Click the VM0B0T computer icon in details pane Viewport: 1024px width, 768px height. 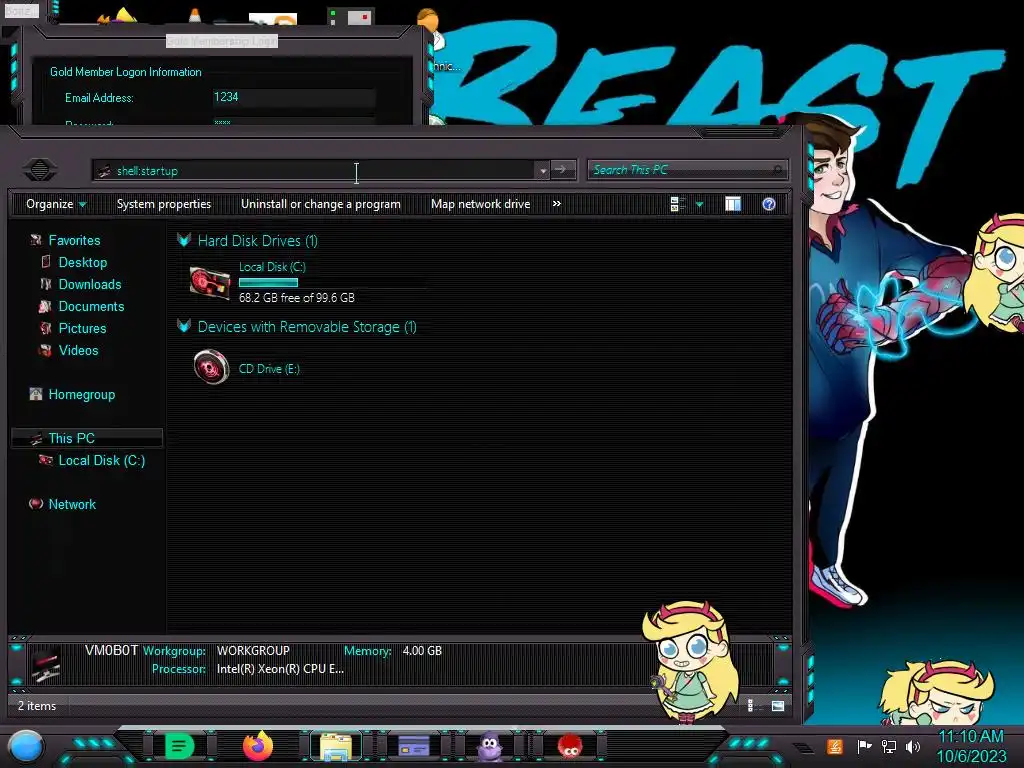point(46,664)
